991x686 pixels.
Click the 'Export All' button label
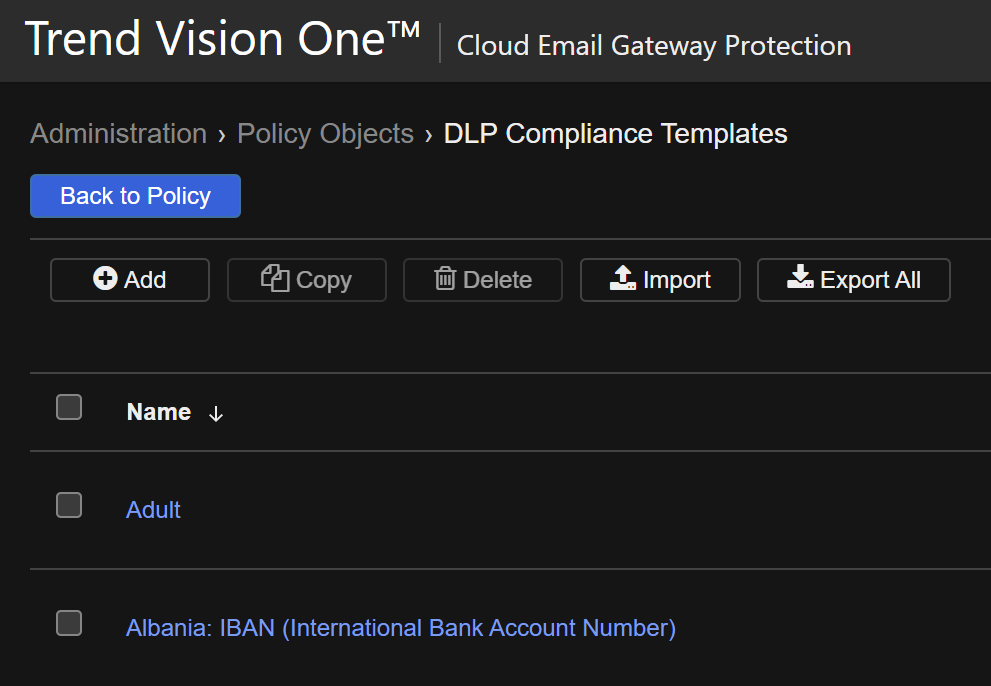[870, 280]
